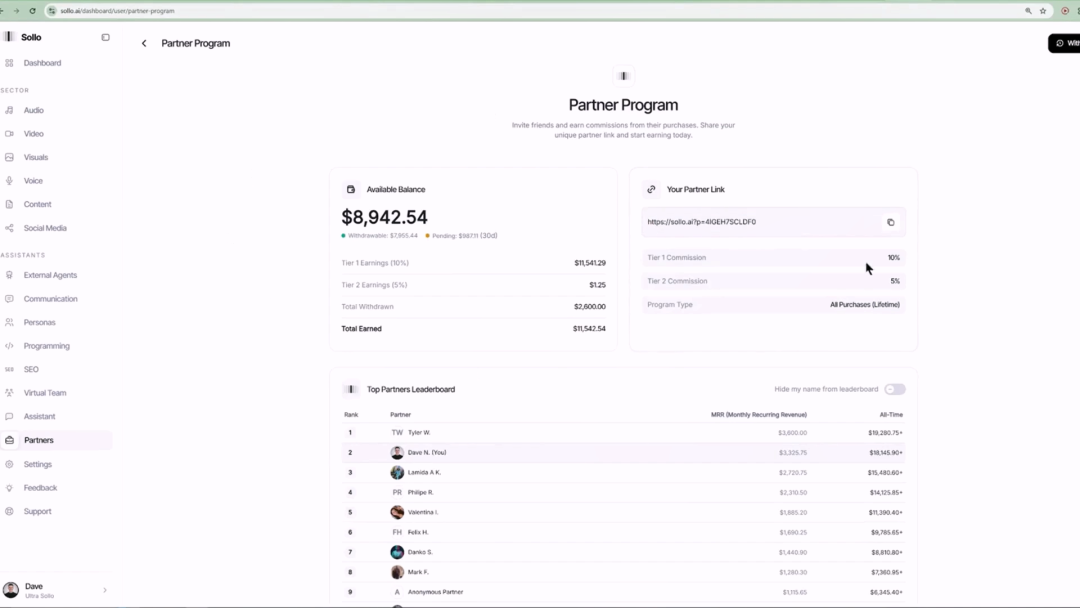
Task: Click the Video camera icon in the sidebar
Action: click(10, 134)
